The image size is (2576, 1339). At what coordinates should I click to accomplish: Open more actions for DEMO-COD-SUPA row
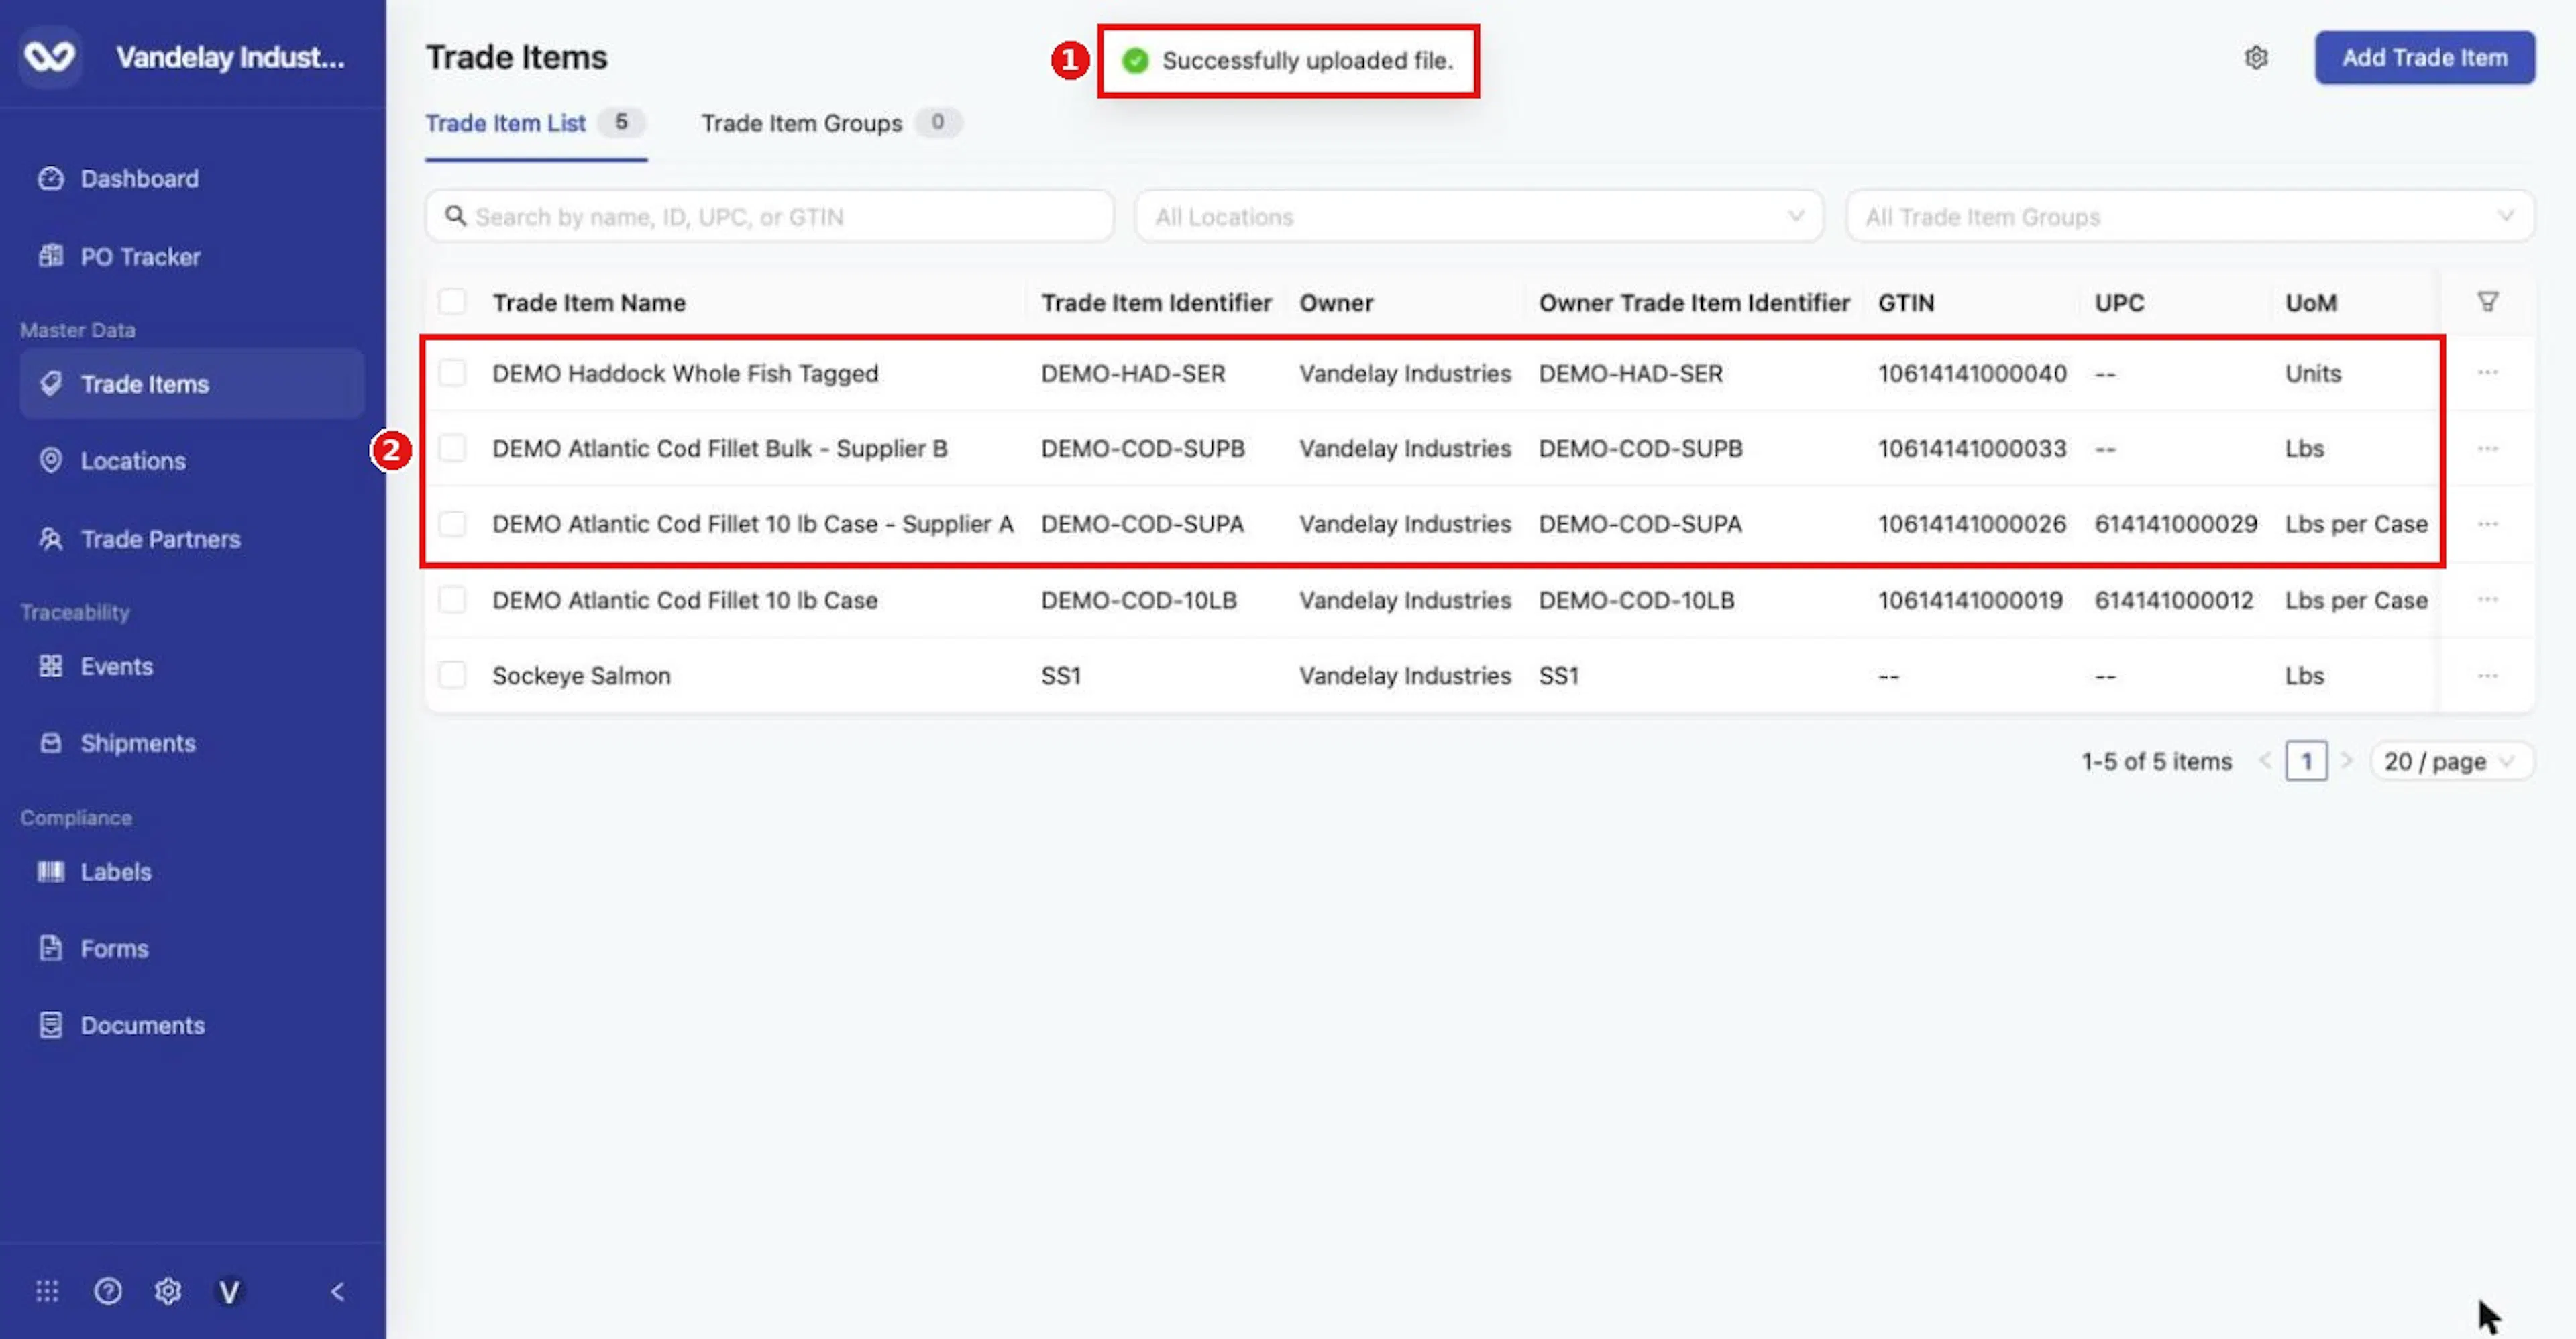(2487, 524)
